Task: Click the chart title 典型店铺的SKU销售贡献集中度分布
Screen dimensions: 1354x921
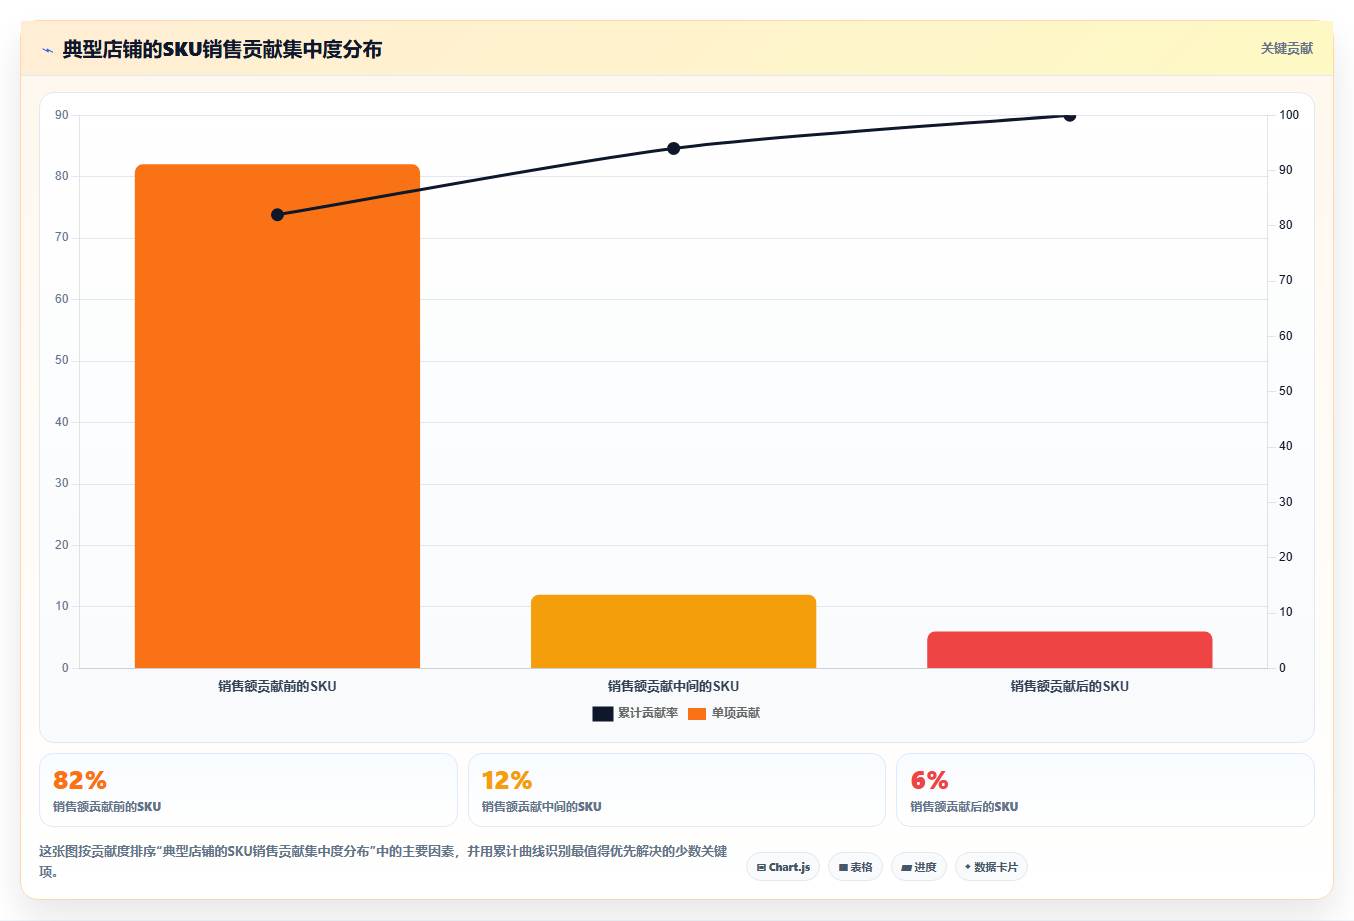Action: [222, 49]
